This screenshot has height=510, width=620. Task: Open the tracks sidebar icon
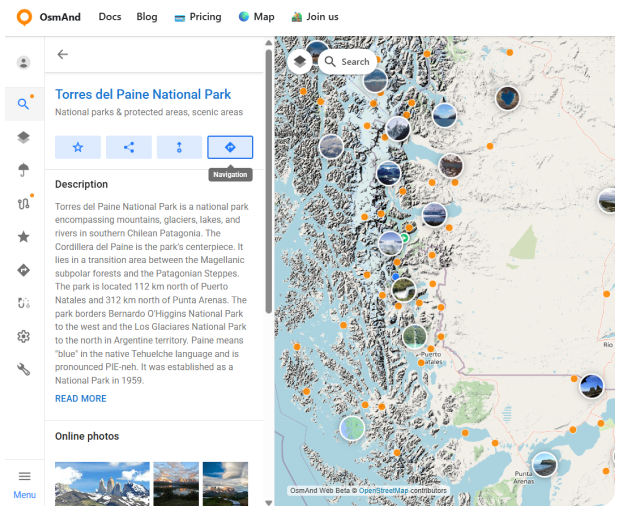(x=24, y=204)
